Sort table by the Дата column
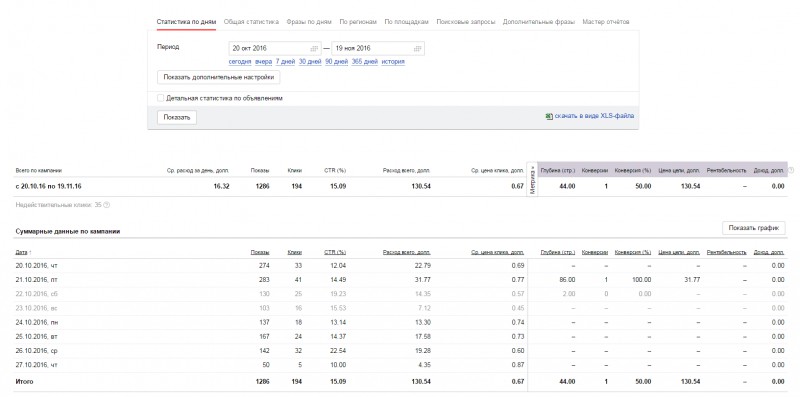 pos(23,252)
